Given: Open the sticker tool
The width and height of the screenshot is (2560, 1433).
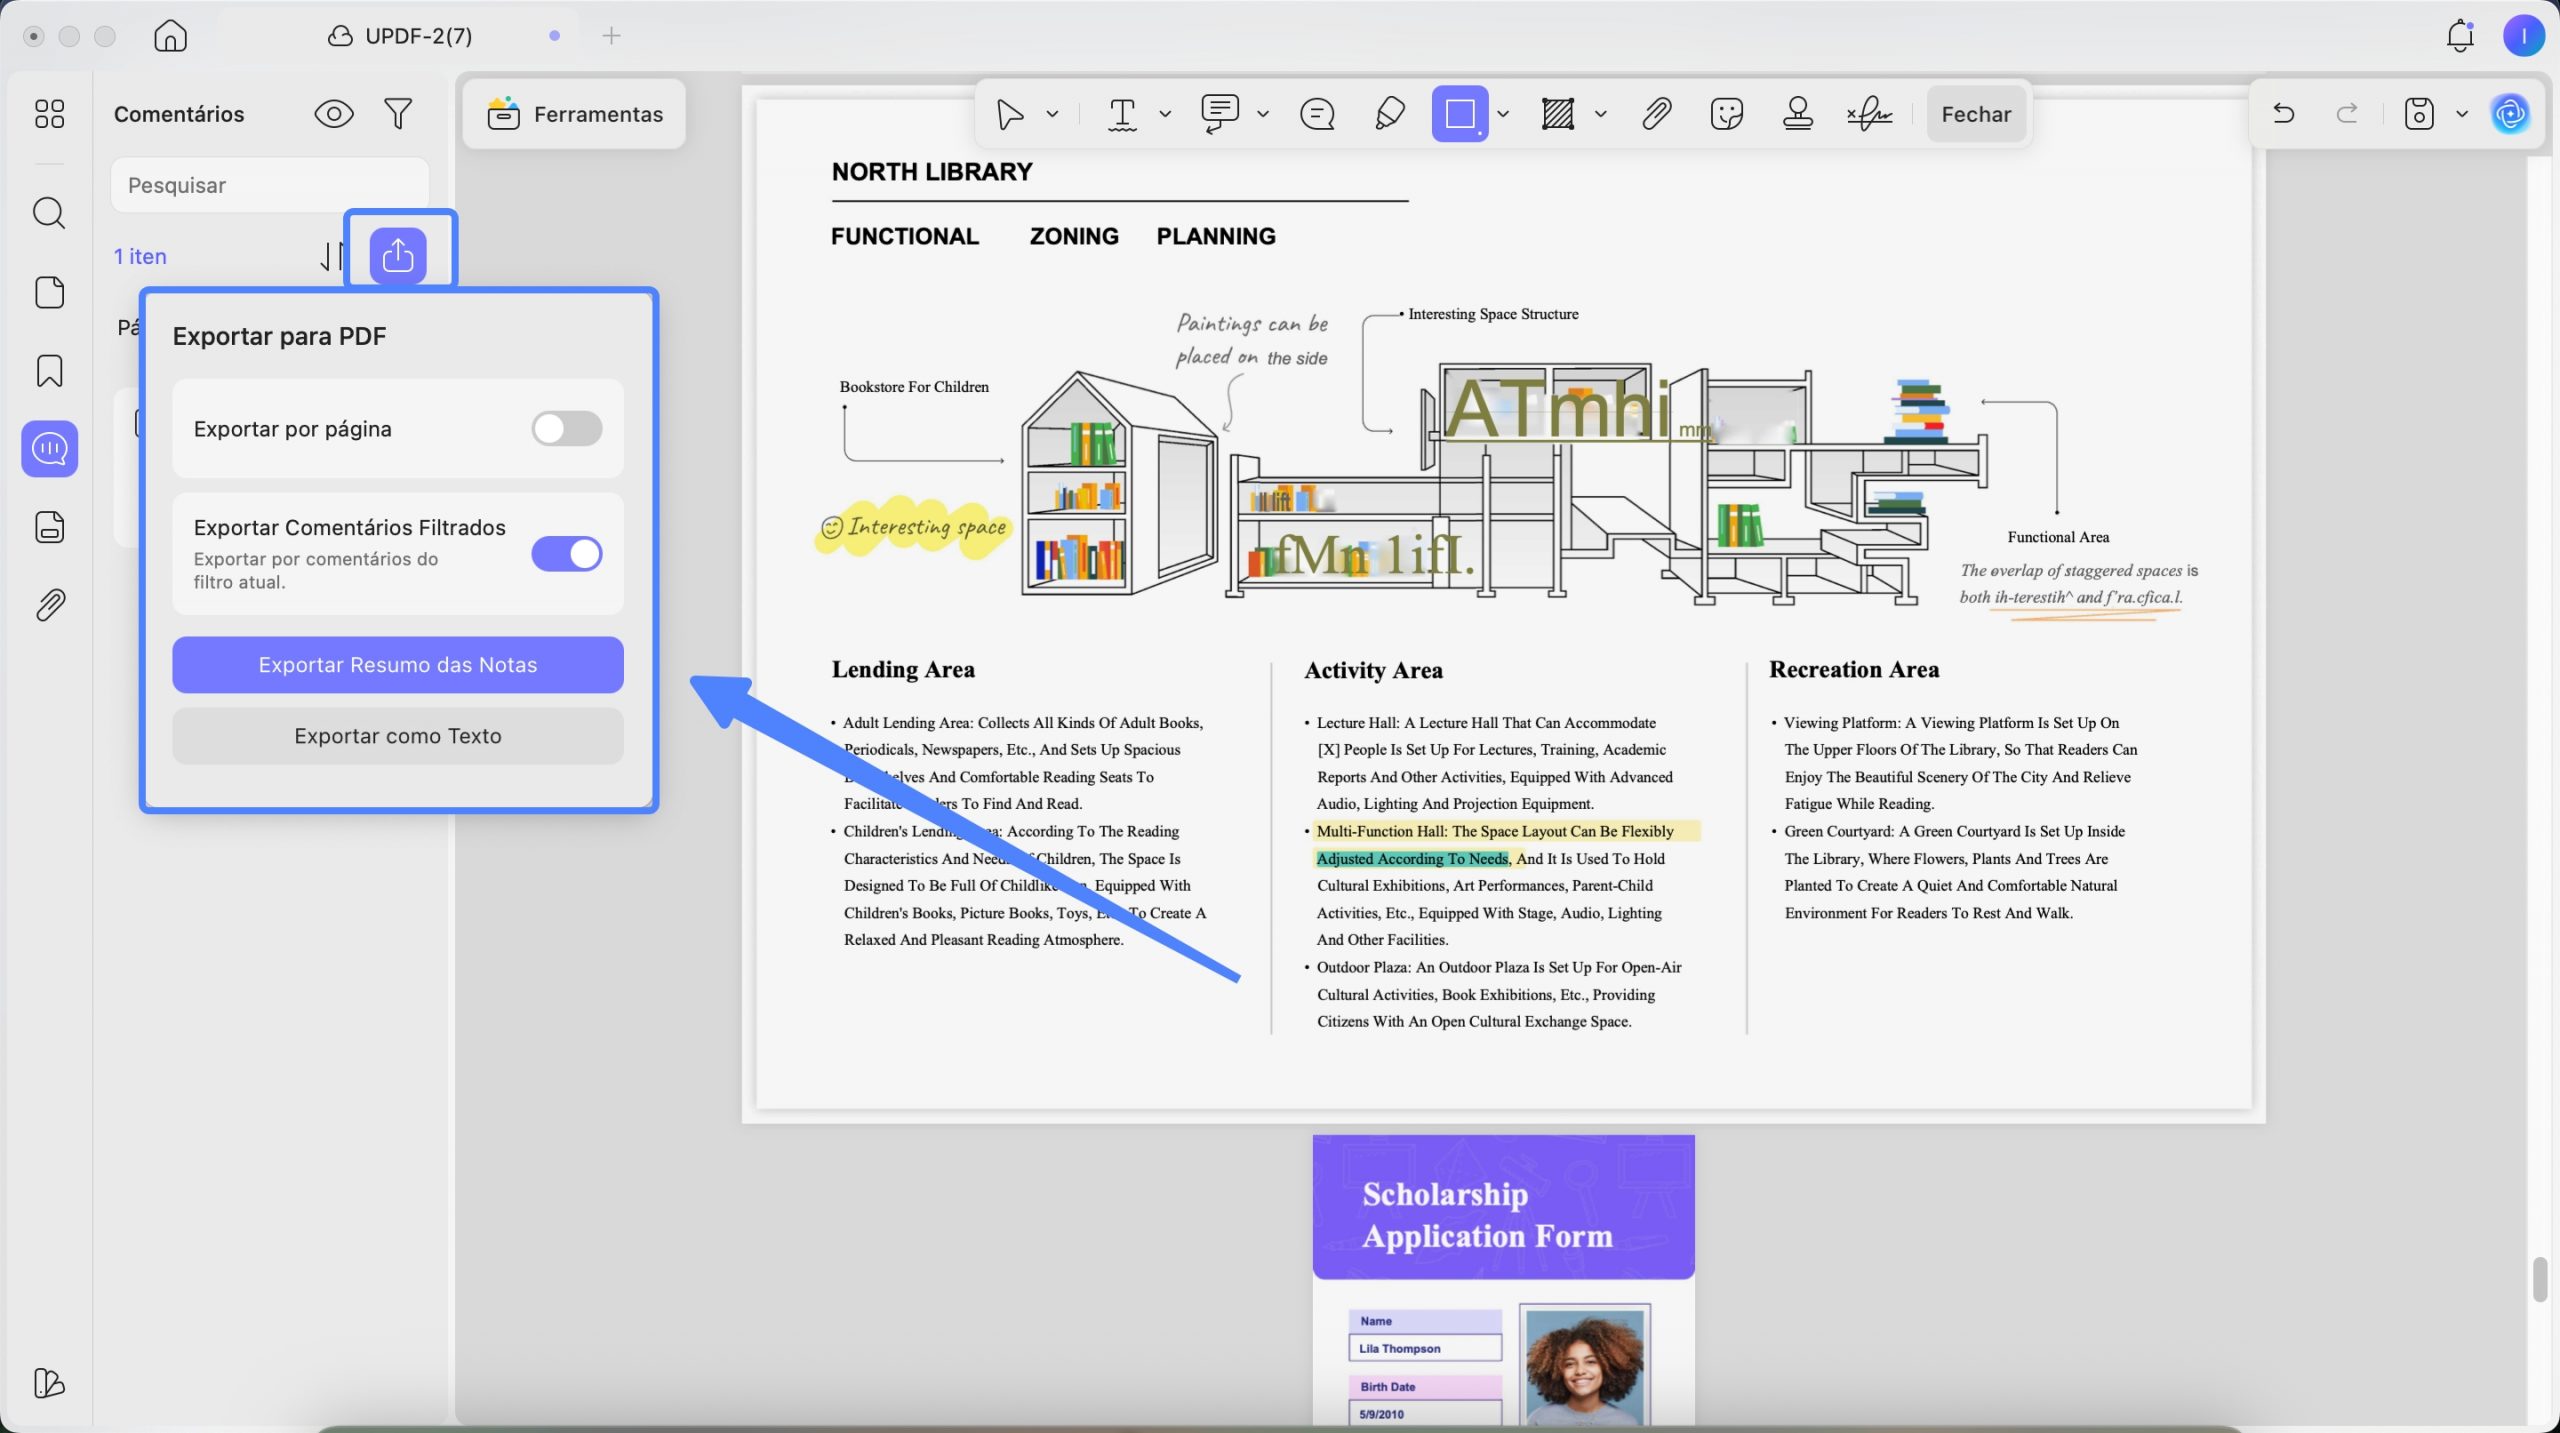Looking at the screenshot, I should (x=1727, y=114).
